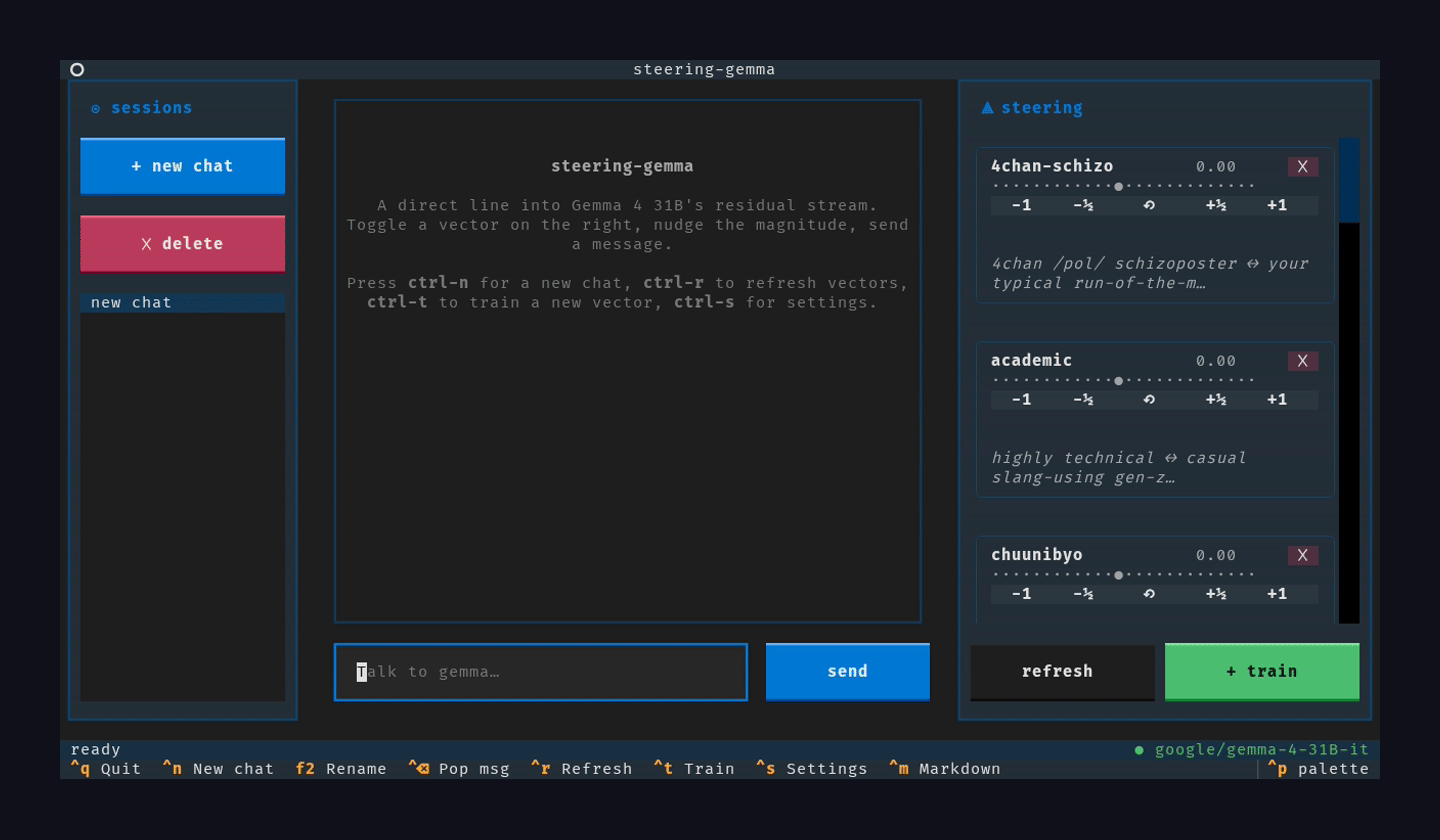The image size is (1440, 840).
Task: Click the 4chan-schizo magnitude slider track
Action: point(1123,186)
